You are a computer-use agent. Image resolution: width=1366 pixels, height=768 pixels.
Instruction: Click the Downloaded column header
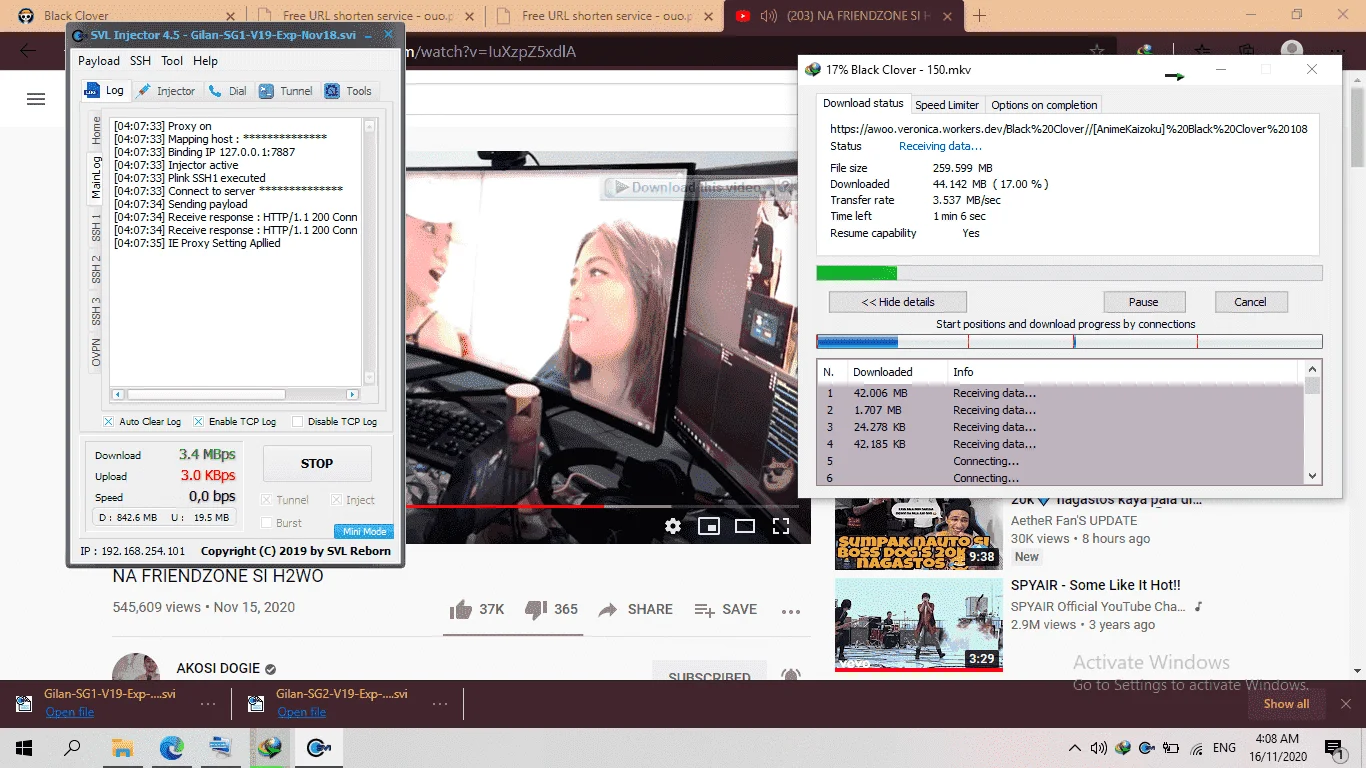coord(896,372)
